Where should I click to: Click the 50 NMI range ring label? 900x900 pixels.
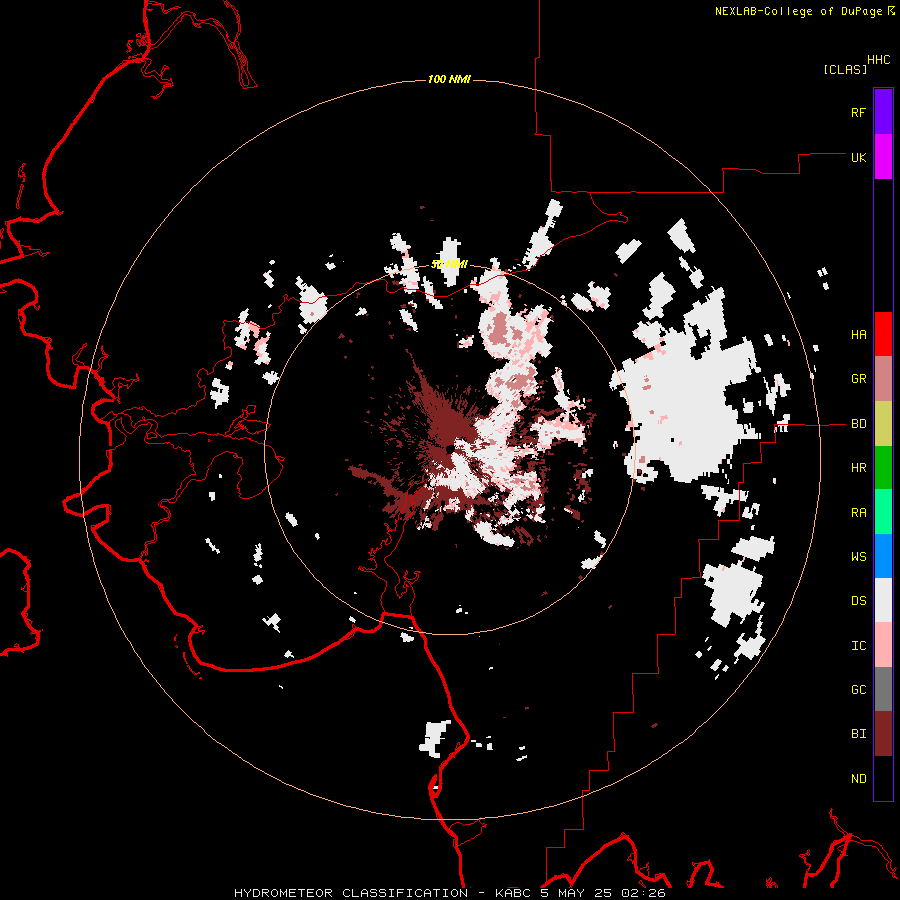click(x=449, y=264)
